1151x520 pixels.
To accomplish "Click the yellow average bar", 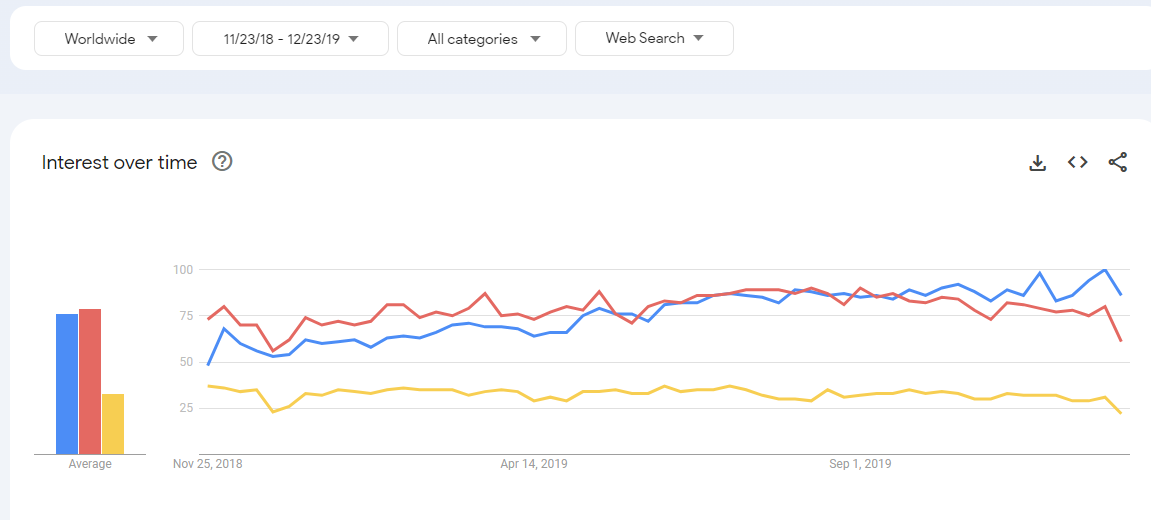I will 113,424.
